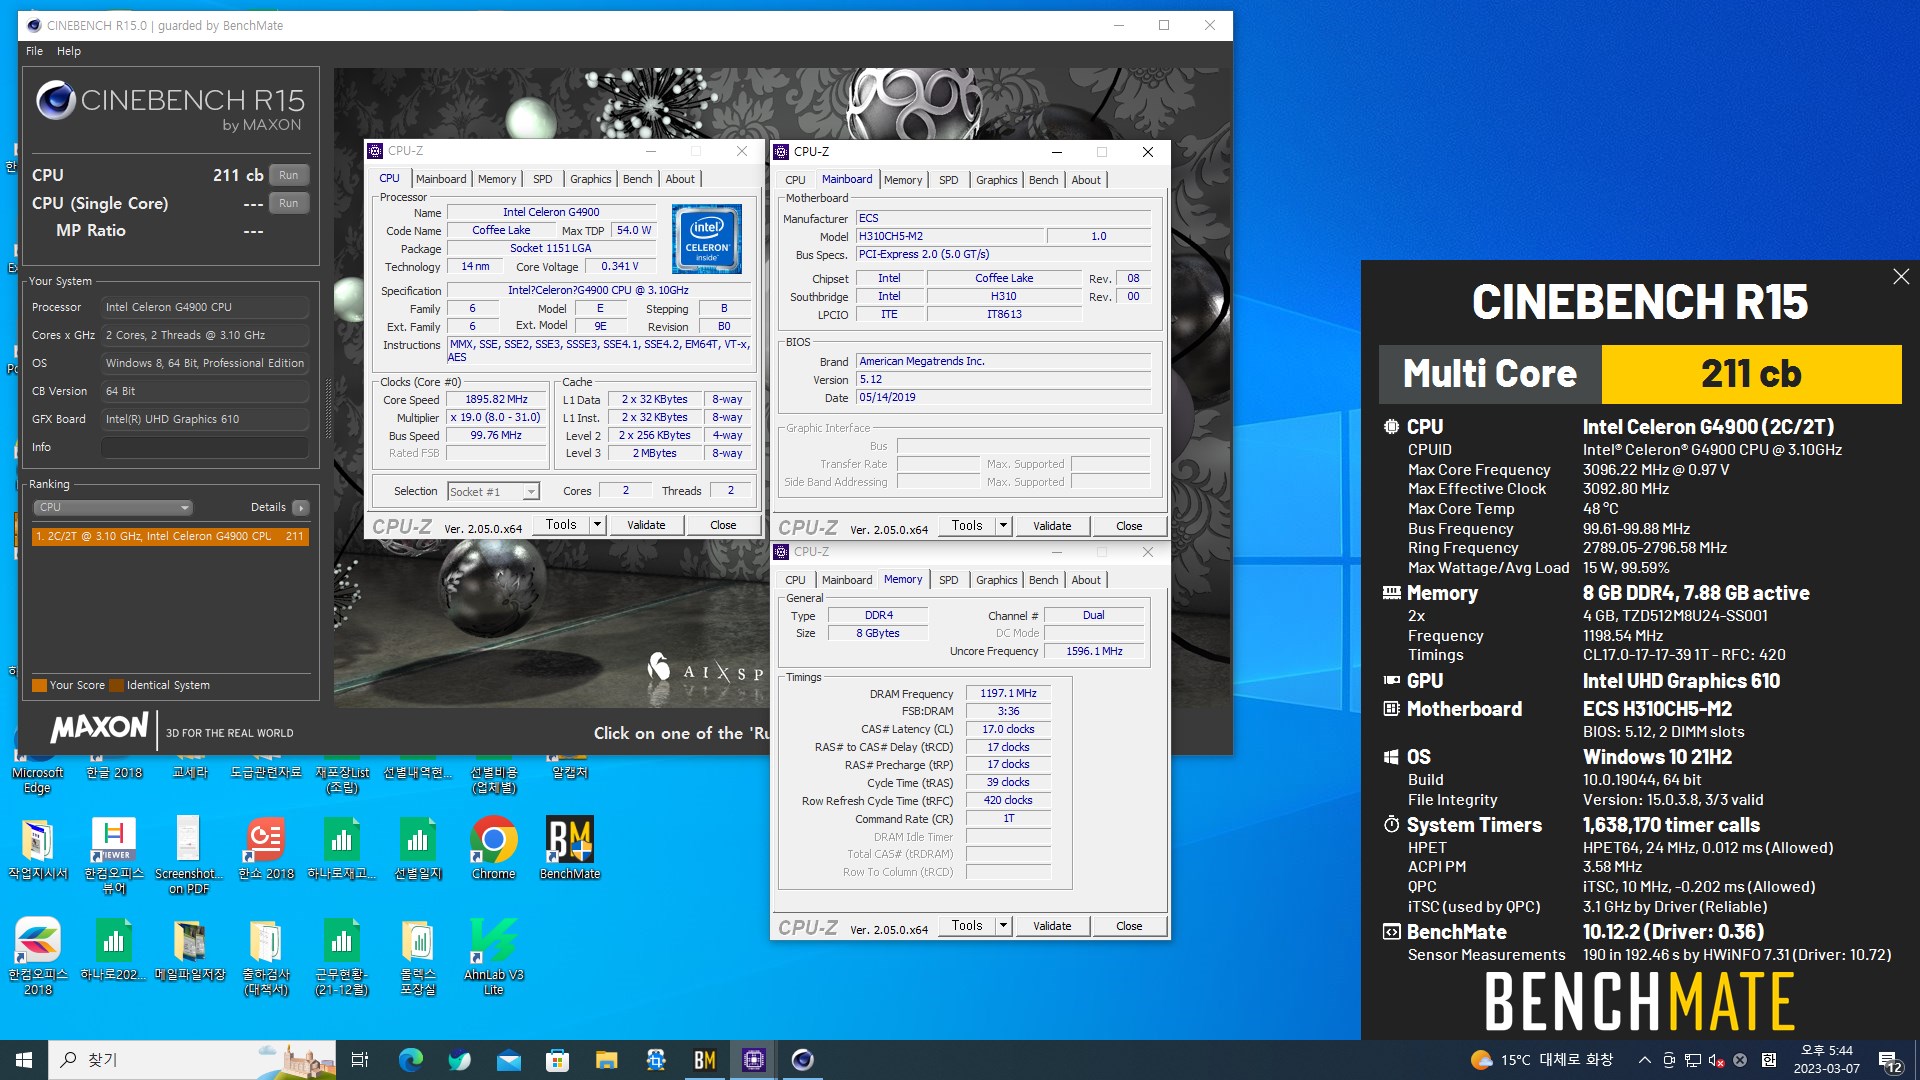Image resolution: width=1920 pixels, height=1080 pixels.
Task: Click the DRAM Frequency 1197.1 MHz value
Action: click(1008, 694)
